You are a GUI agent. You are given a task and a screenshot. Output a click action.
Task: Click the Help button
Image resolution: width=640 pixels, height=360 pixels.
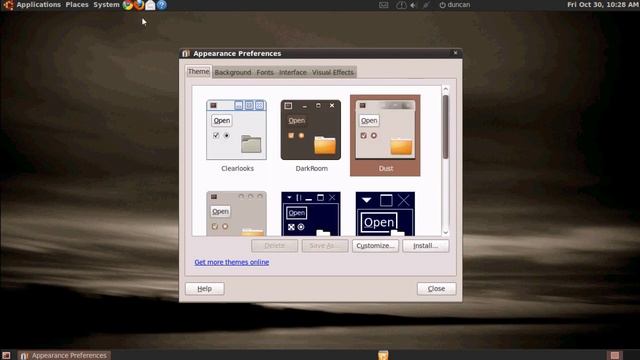pos(204,289)
